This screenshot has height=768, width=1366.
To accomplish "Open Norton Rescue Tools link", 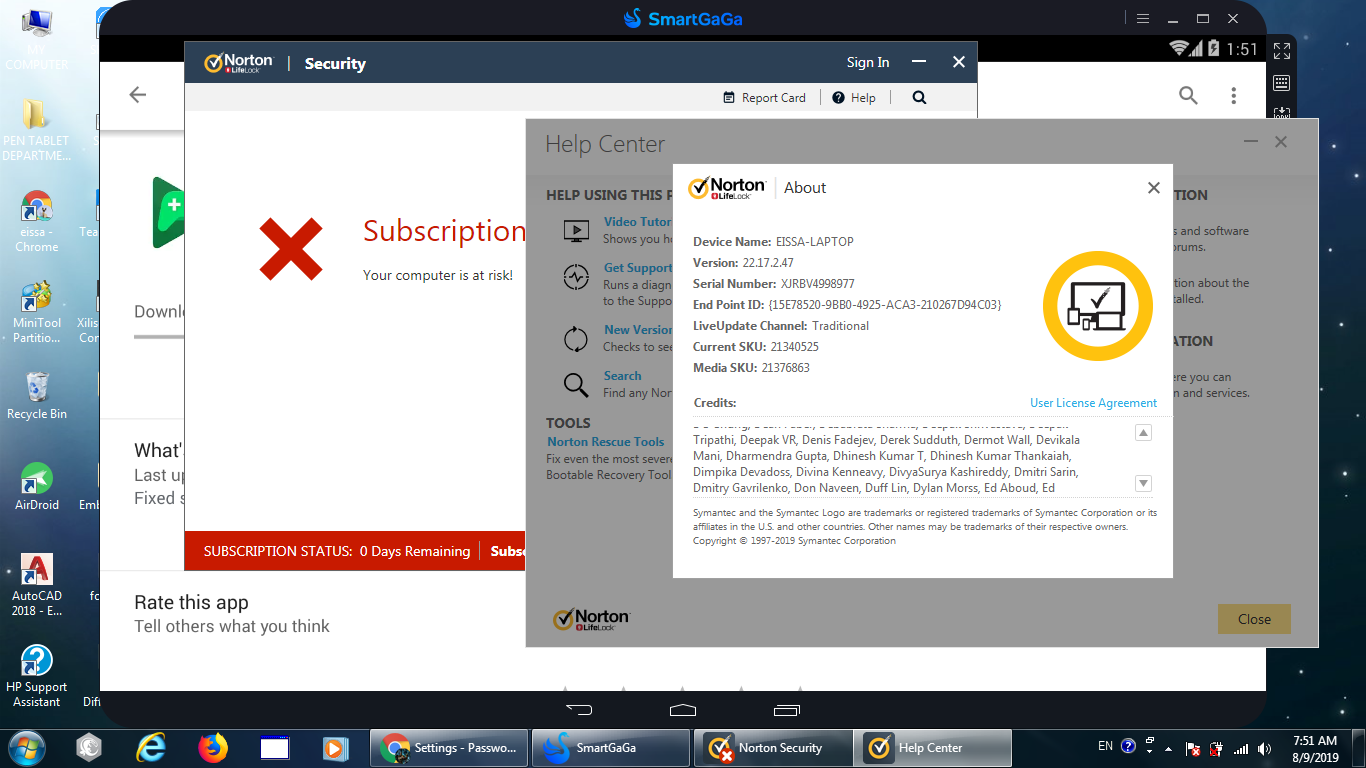I will (x=606, y=442).
